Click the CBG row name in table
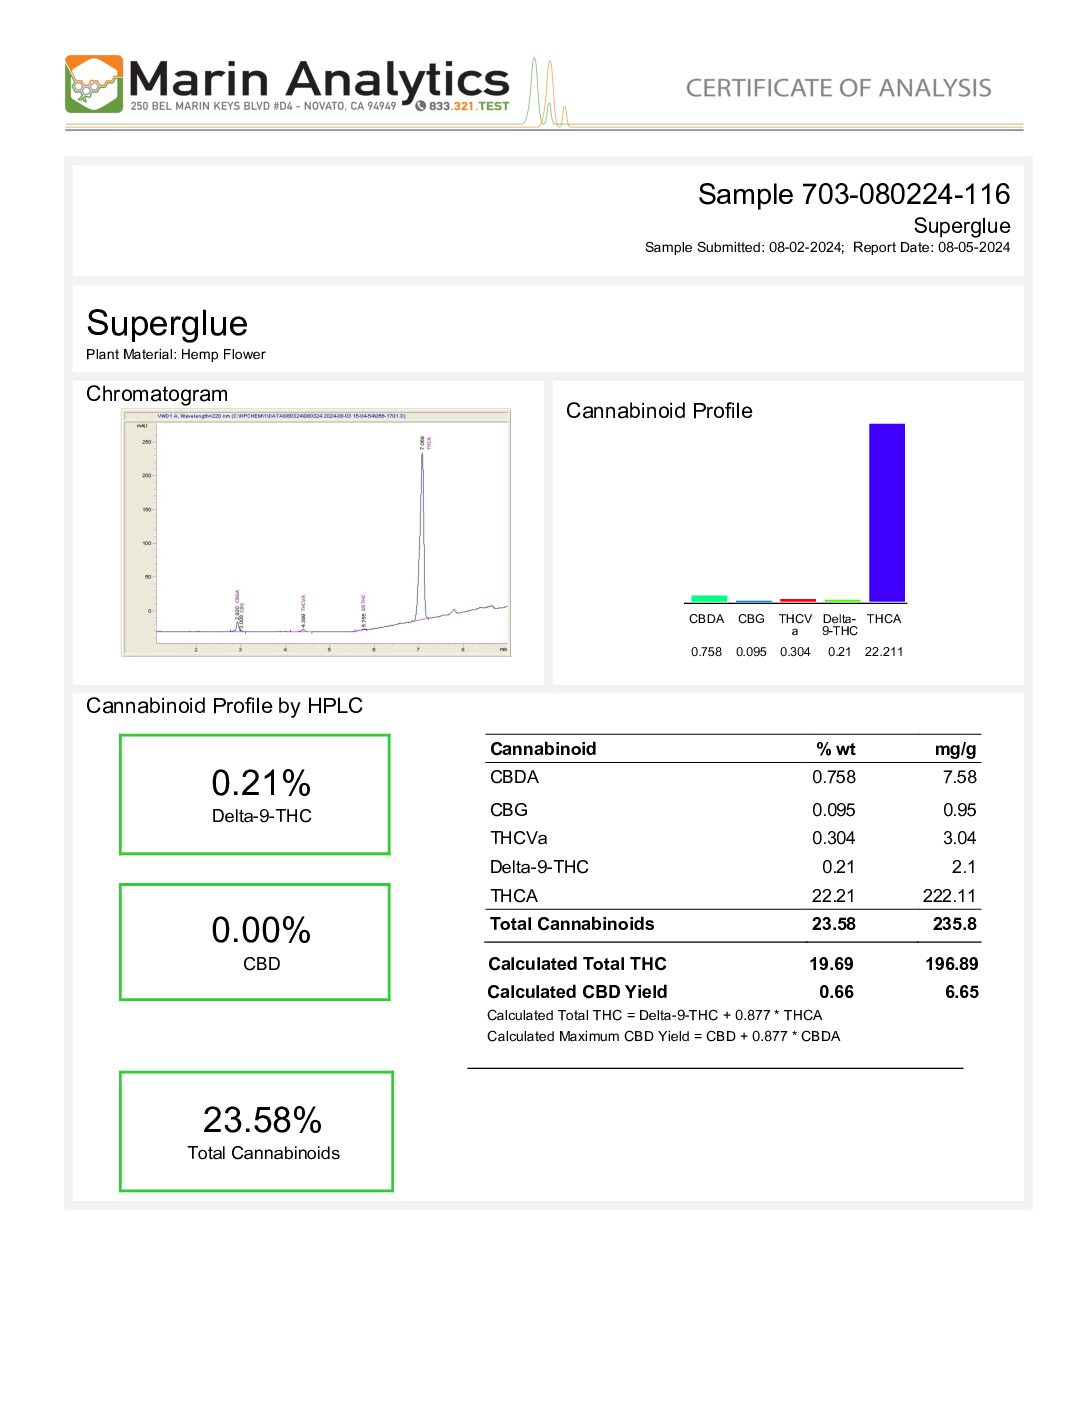Screen dimensions: 1088x1408 pos(509,810)
